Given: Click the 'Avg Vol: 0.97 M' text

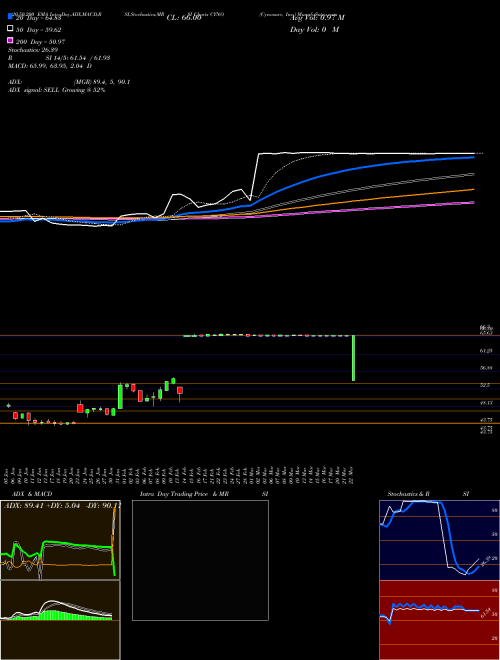Looking at the screenshot, I should click(x=317, y=18).
